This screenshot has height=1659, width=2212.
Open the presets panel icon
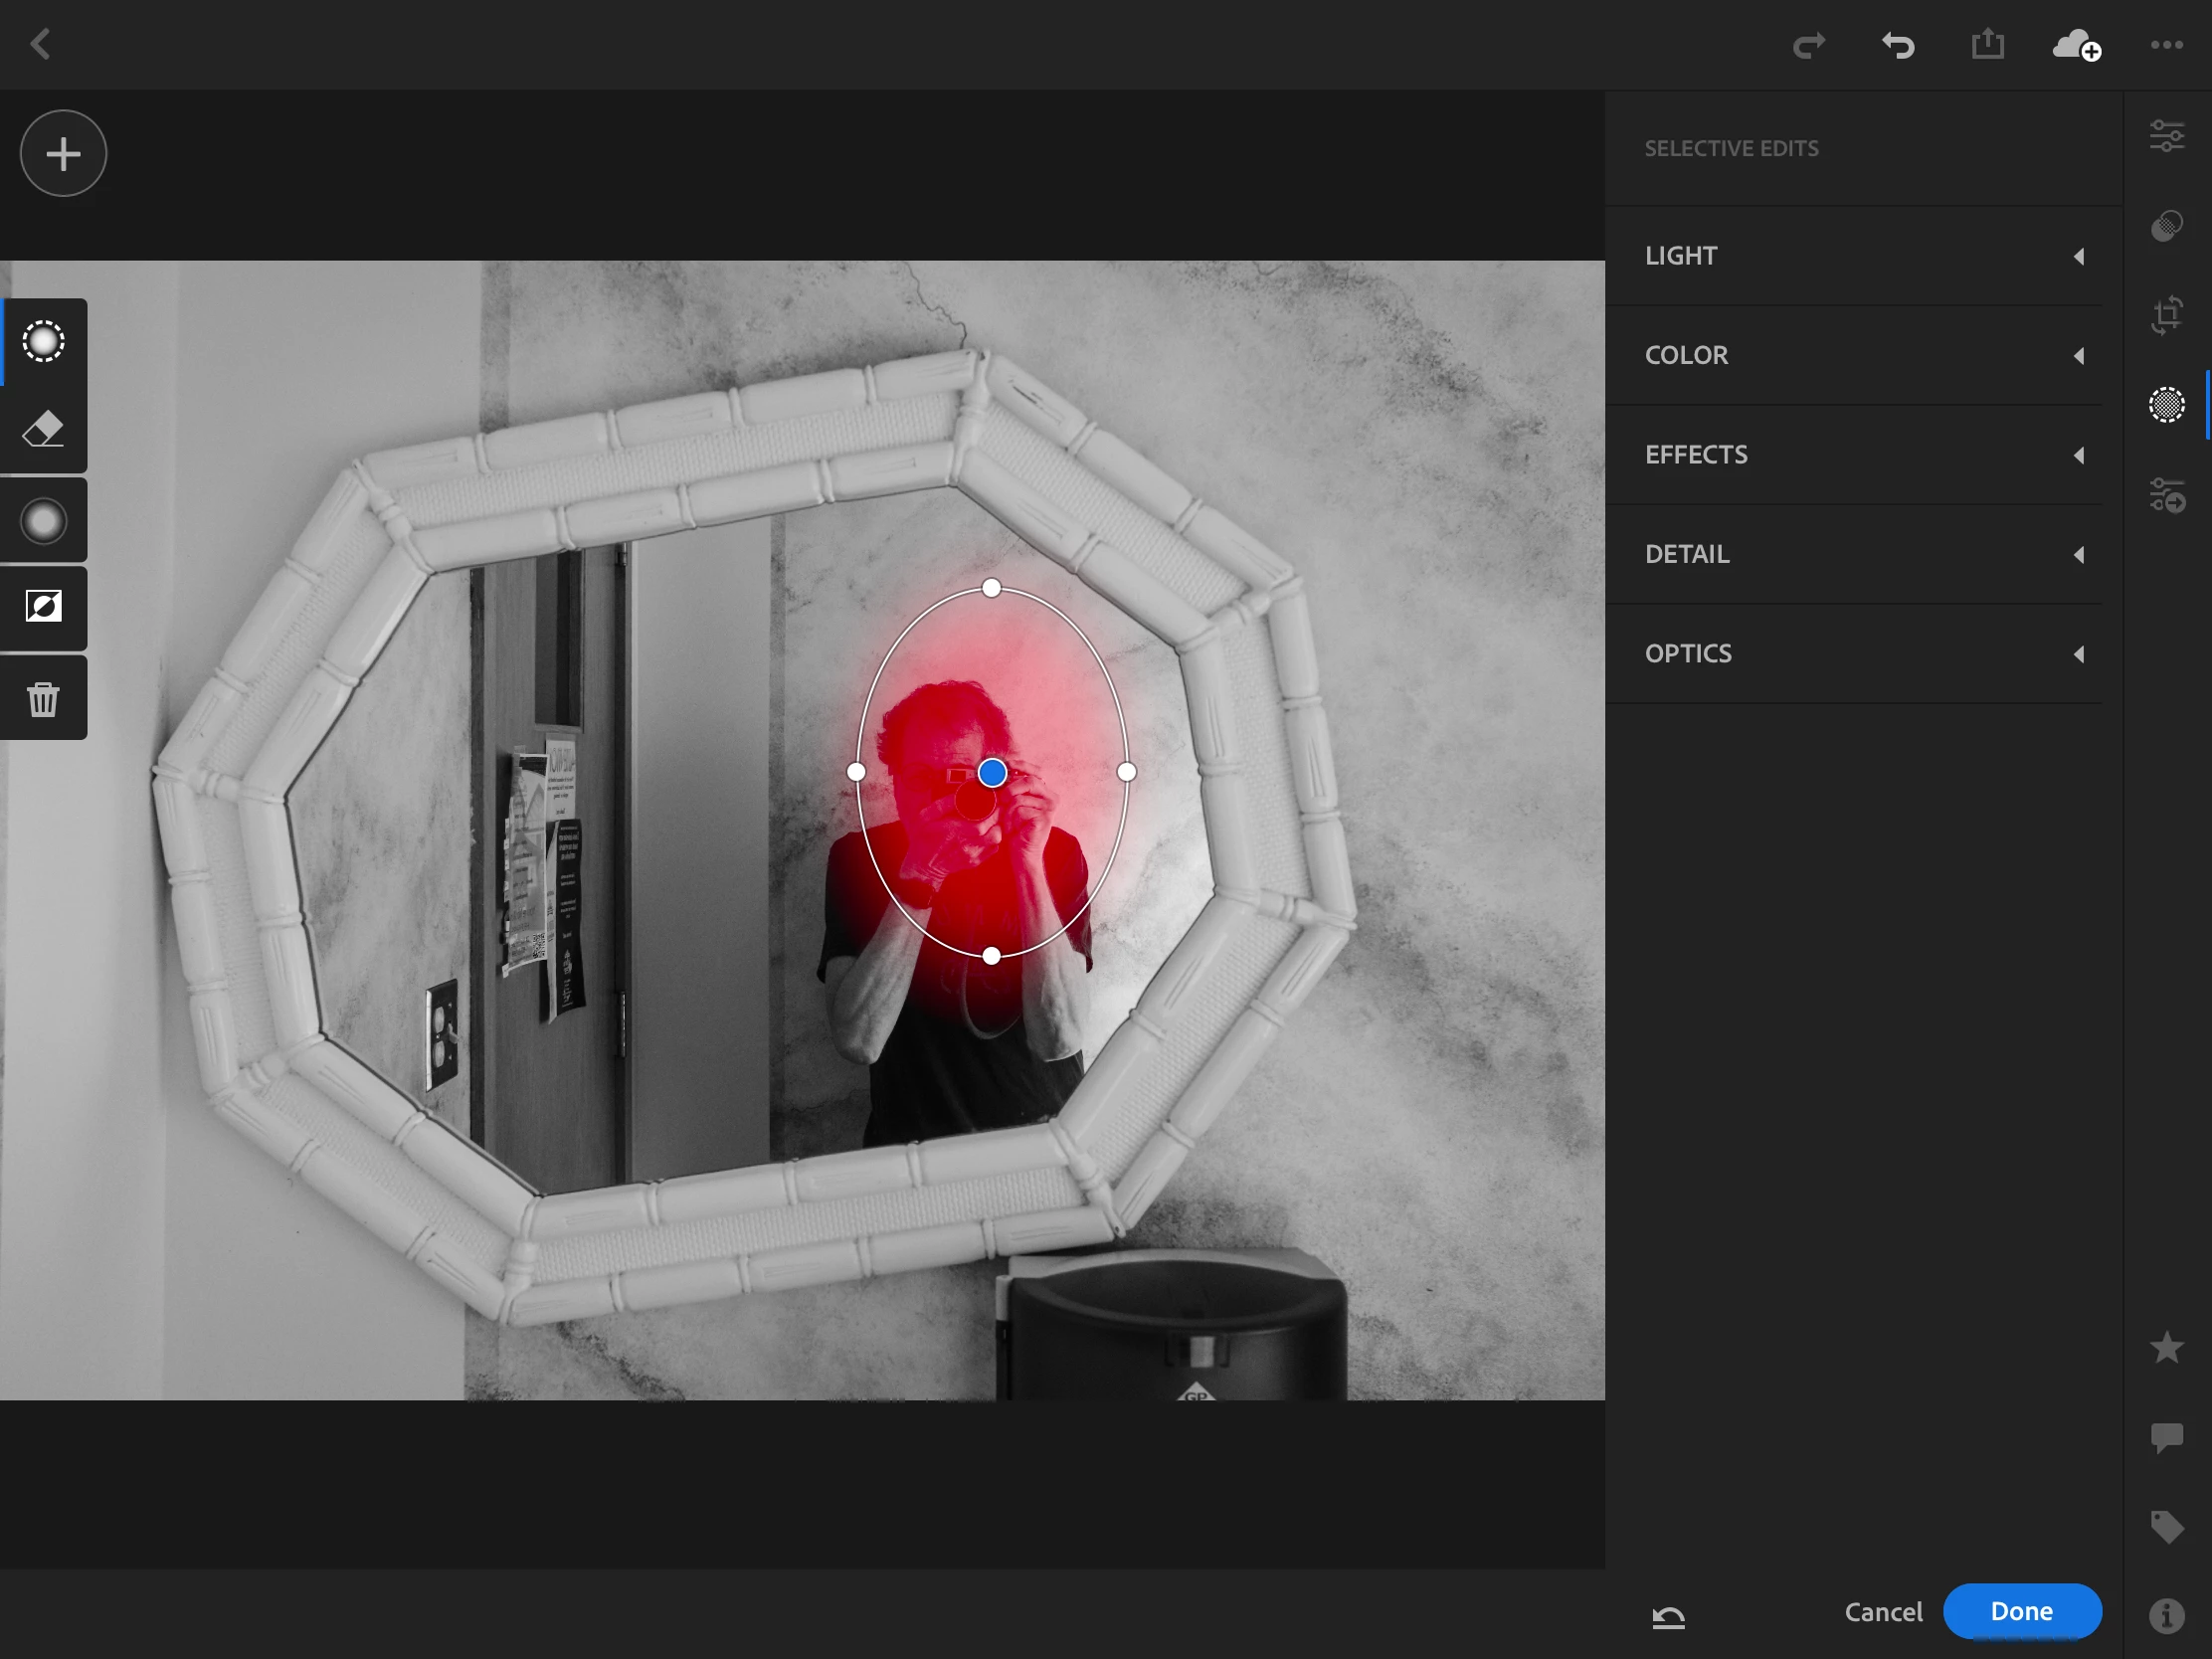[x=2166, y=495]
